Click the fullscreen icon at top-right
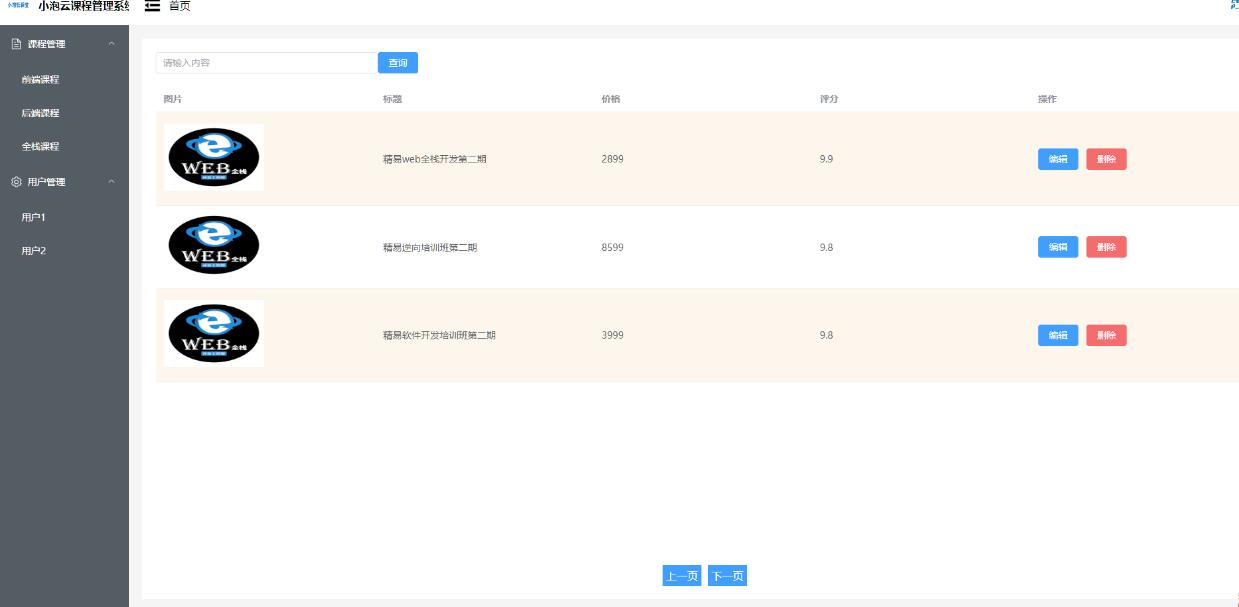Image resolution: width=1239 pixels, height=607 pixels. tap(1233, 5)
